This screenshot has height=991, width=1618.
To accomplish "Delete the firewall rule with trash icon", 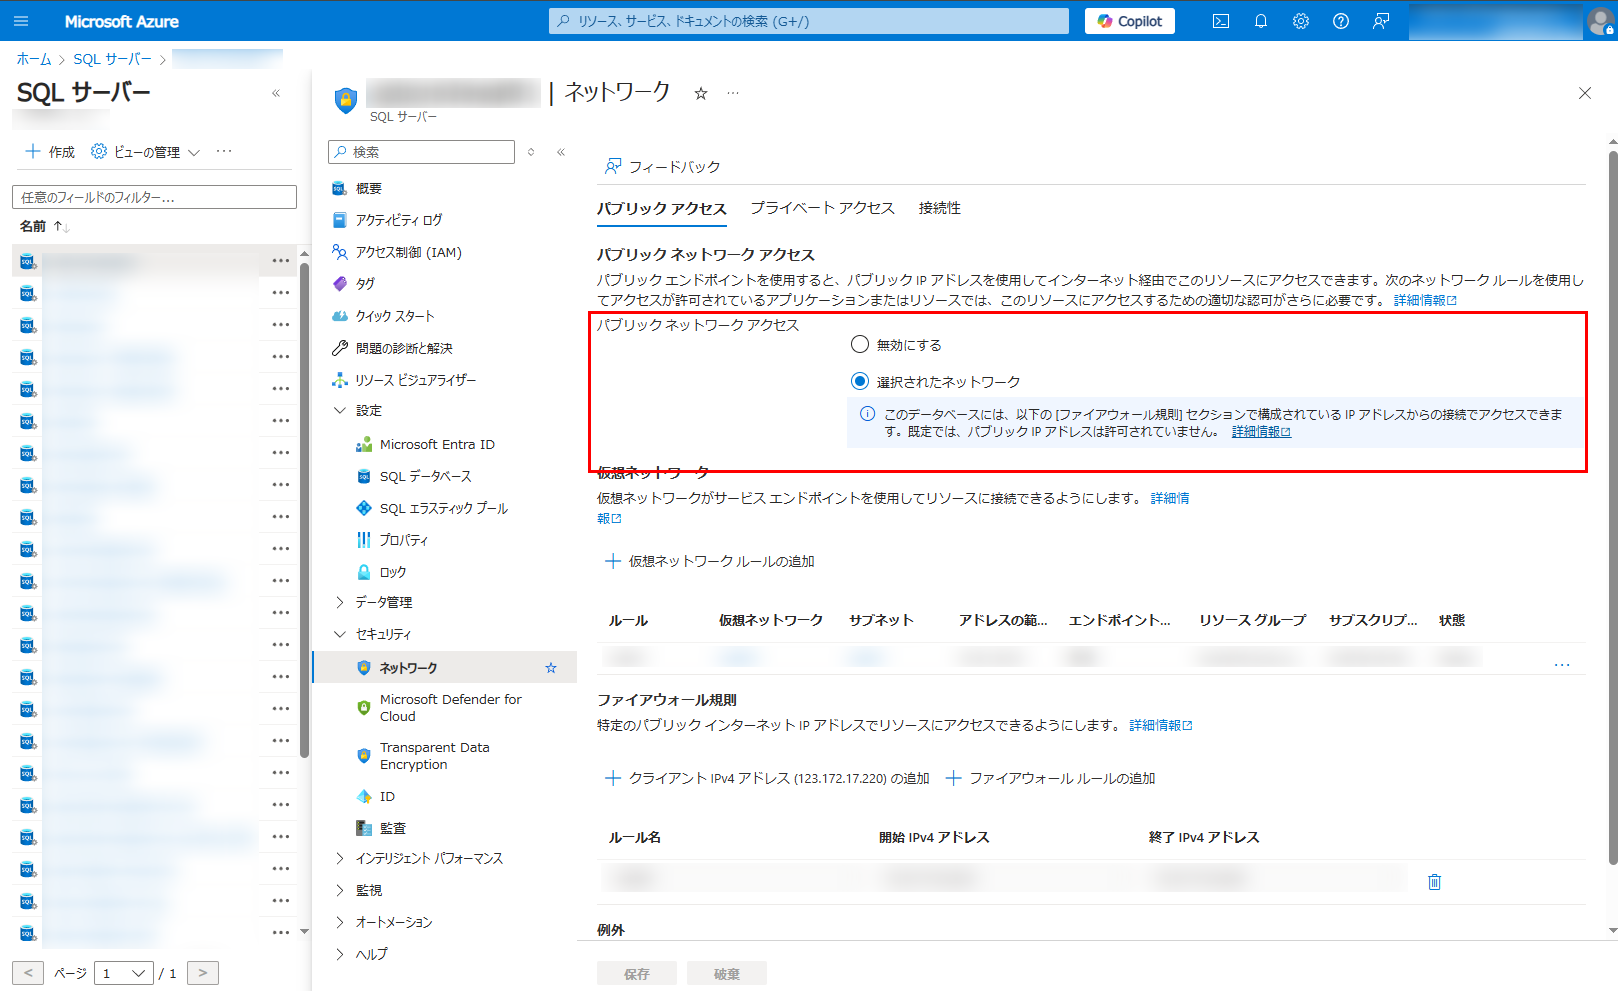I will [x=1435, y=881].
